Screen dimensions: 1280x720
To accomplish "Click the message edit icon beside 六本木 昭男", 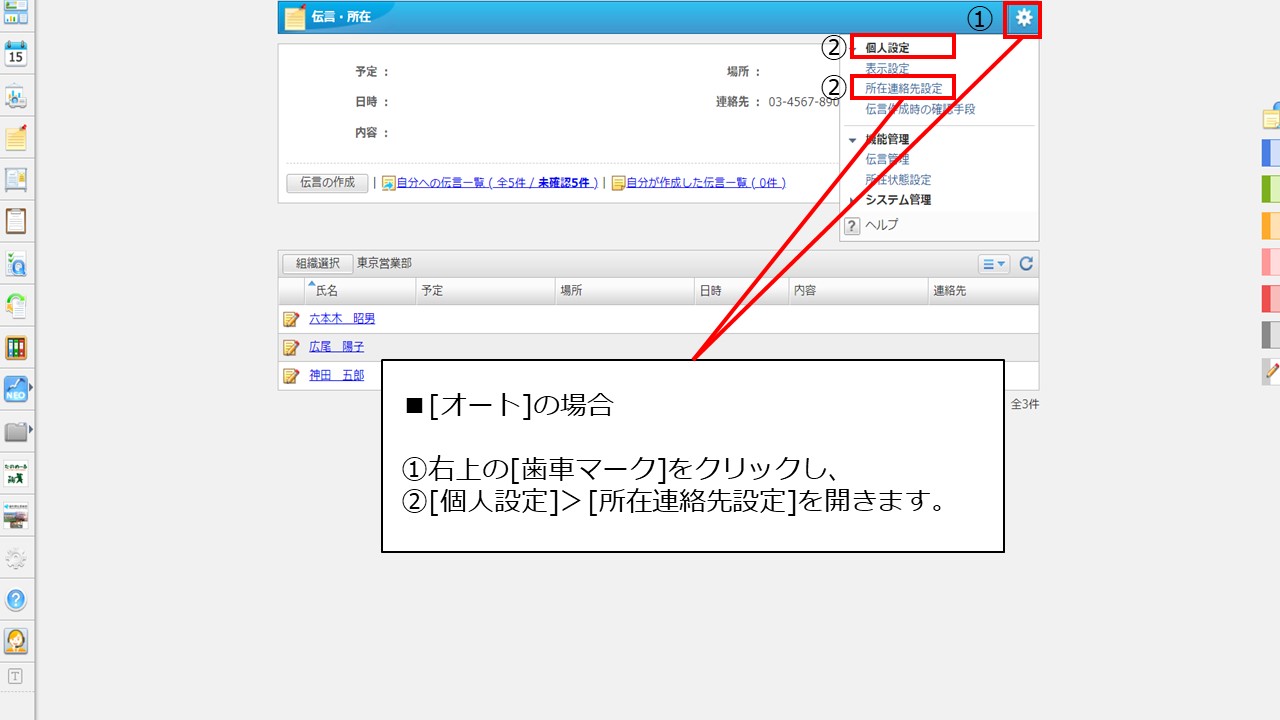I will tap(291, 319).
